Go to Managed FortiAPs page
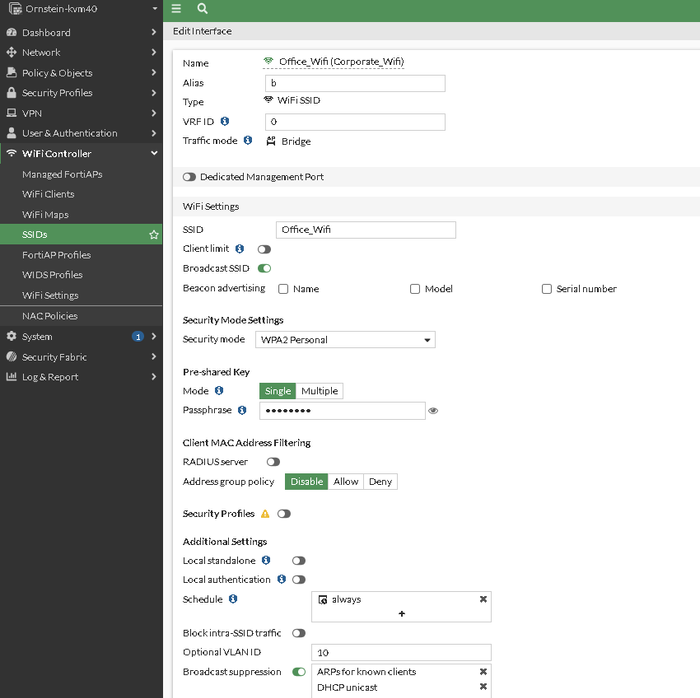This screenshot has width=700, height=698. (62, 174)
